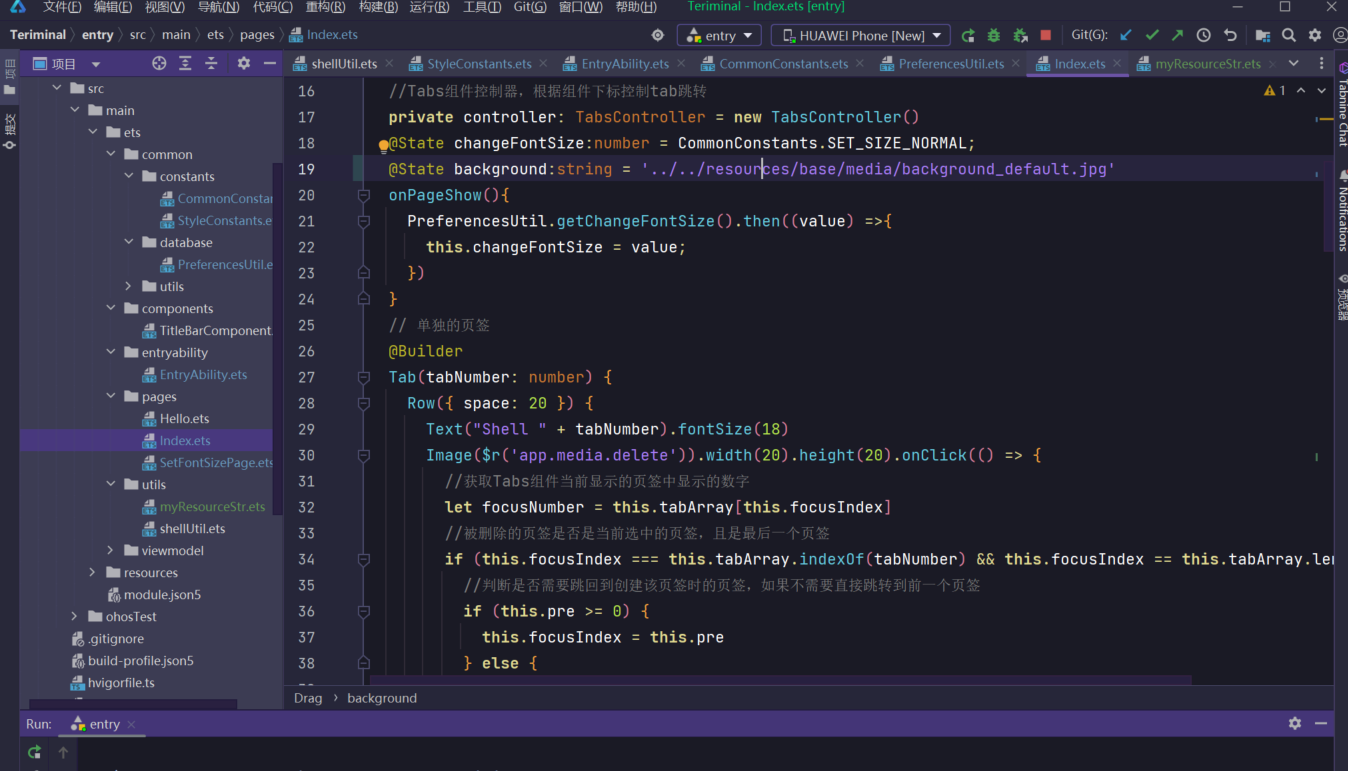1348x771 pixels.
Task: Click gutter line number 27
Action: [x=306, y=377]
